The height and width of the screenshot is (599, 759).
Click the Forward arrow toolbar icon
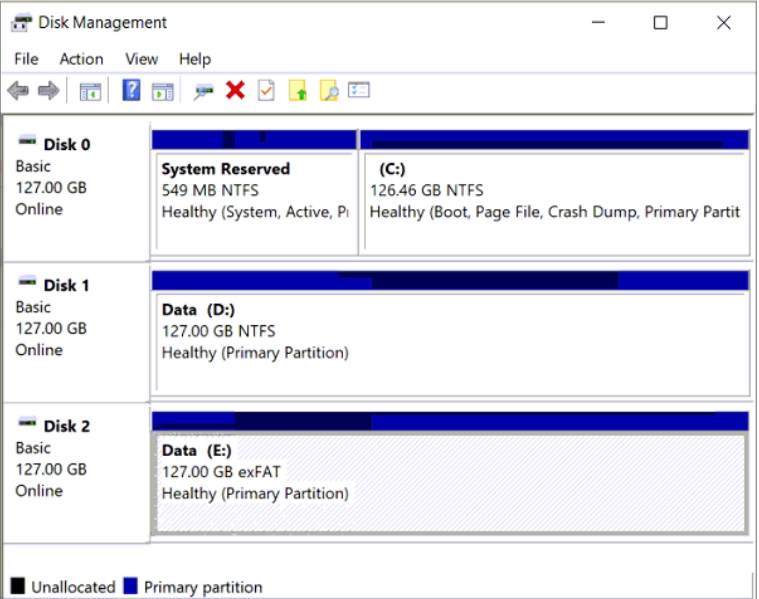point(48,91)
